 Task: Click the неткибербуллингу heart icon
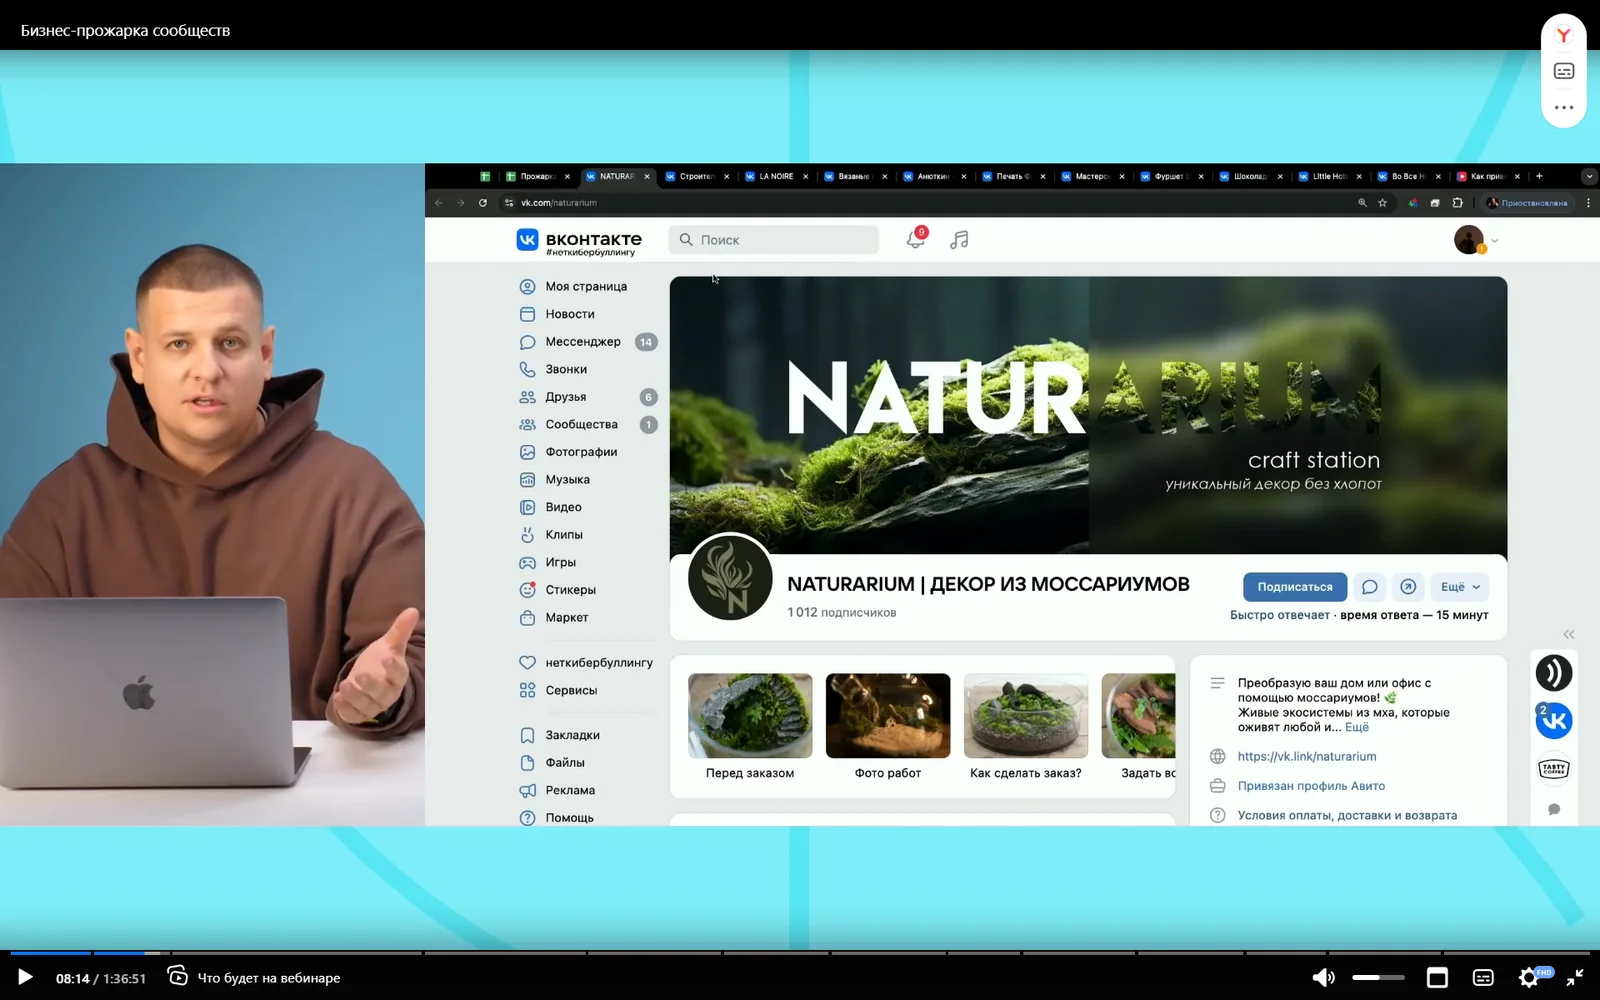(x=527, y=662)
